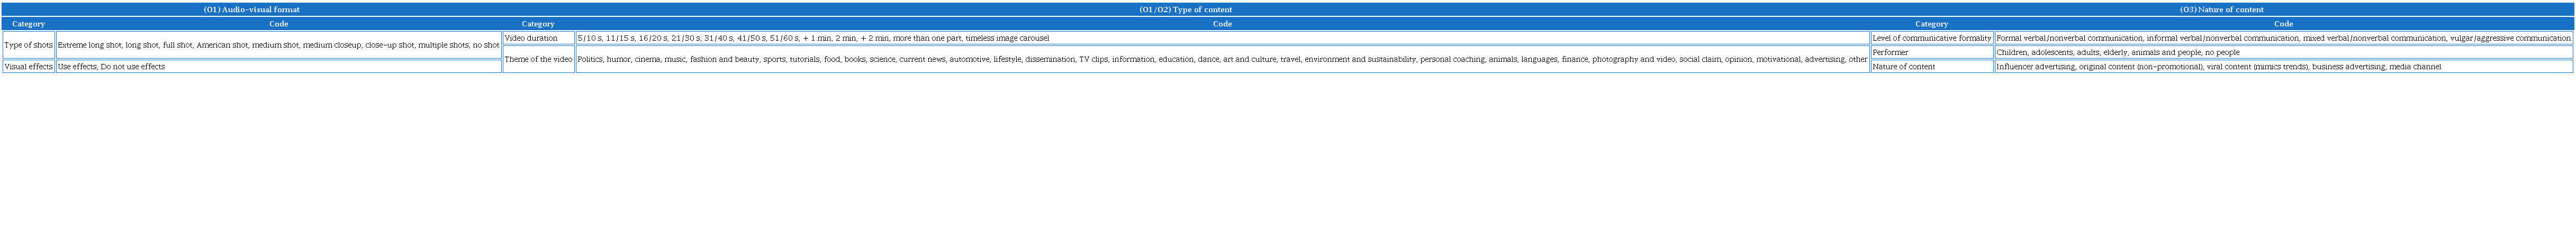Select the "Video duration" category cell
The height and width of the screenshot is (242, 2576).
coord(538,38)
